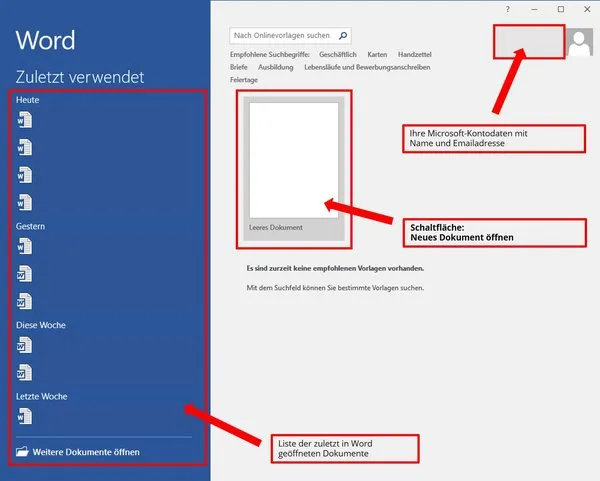
Task: Create a new Leeres Dokument
Action: click(293, 168)
